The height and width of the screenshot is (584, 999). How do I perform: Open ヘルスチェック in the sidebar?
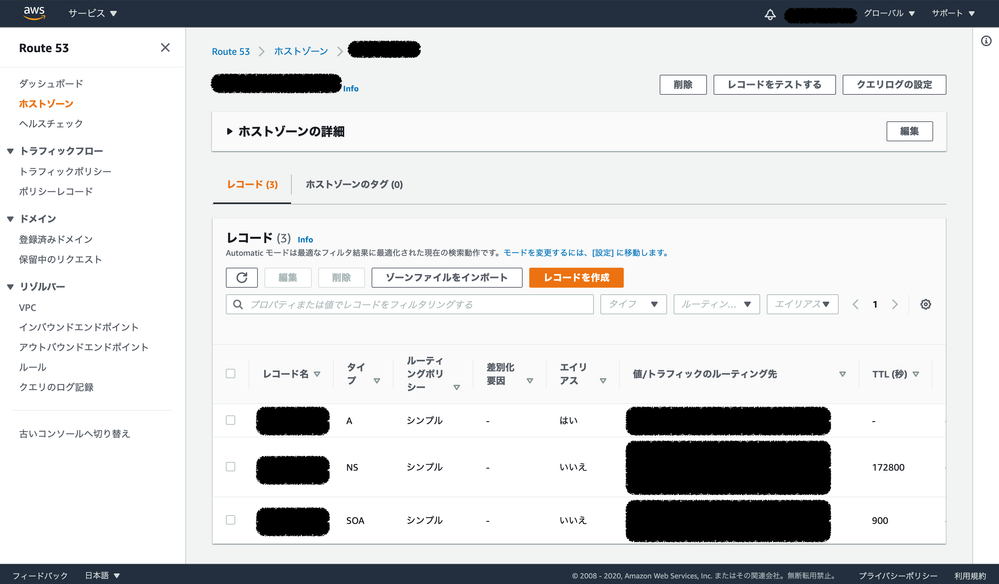[x=51, y=124]
